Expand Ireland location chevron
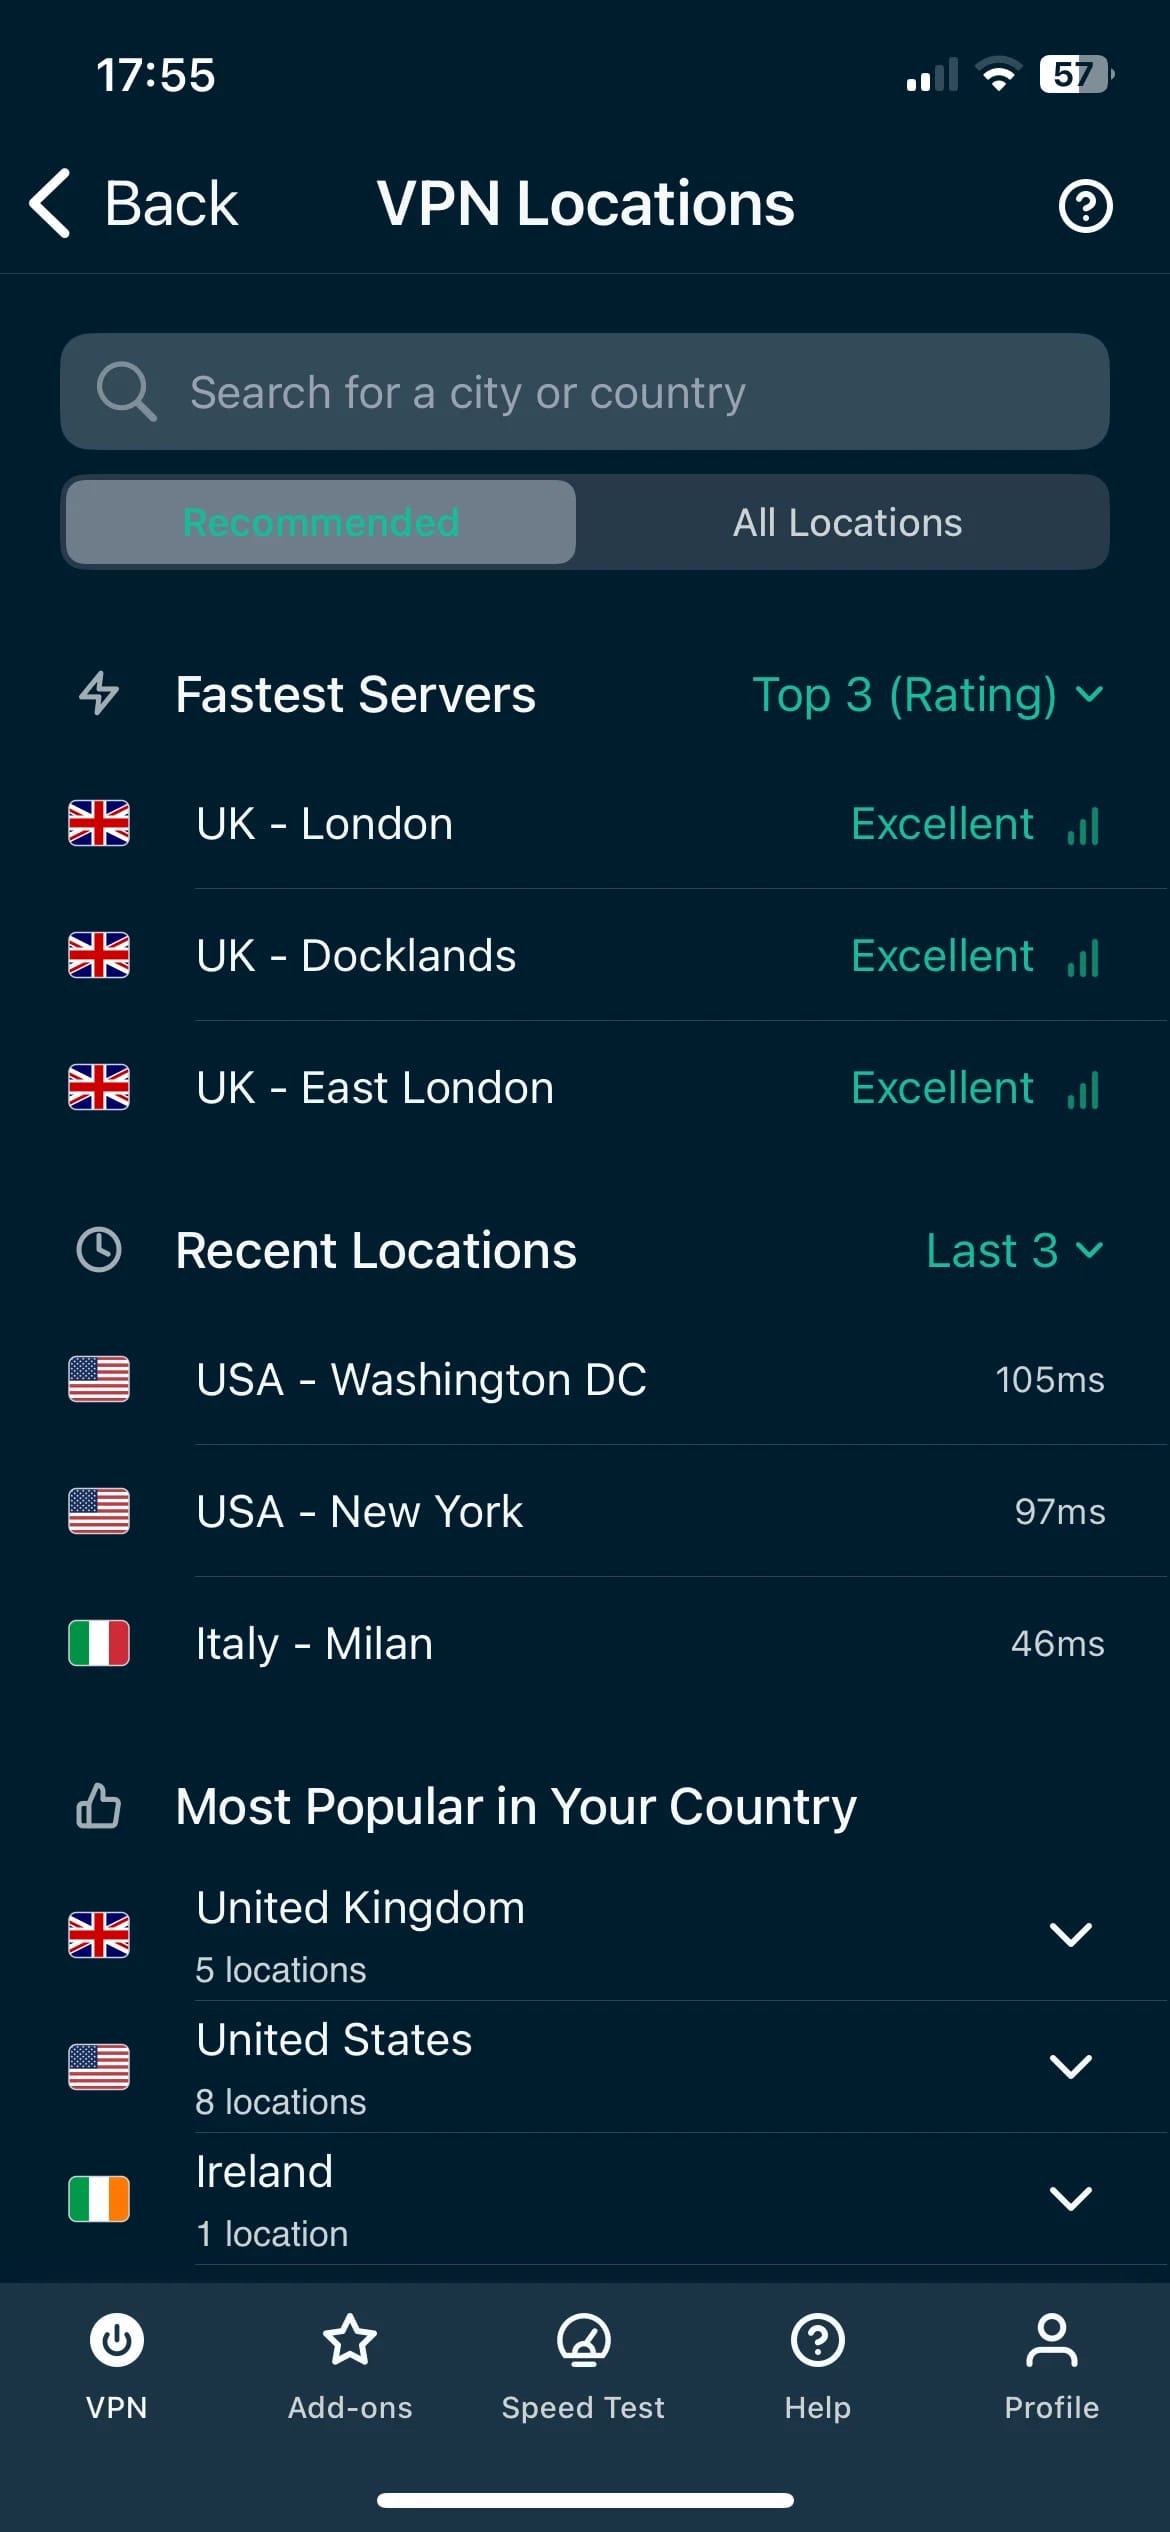The width and height of the screenshot is (1170, 2532). [x=1070, y=2198]
